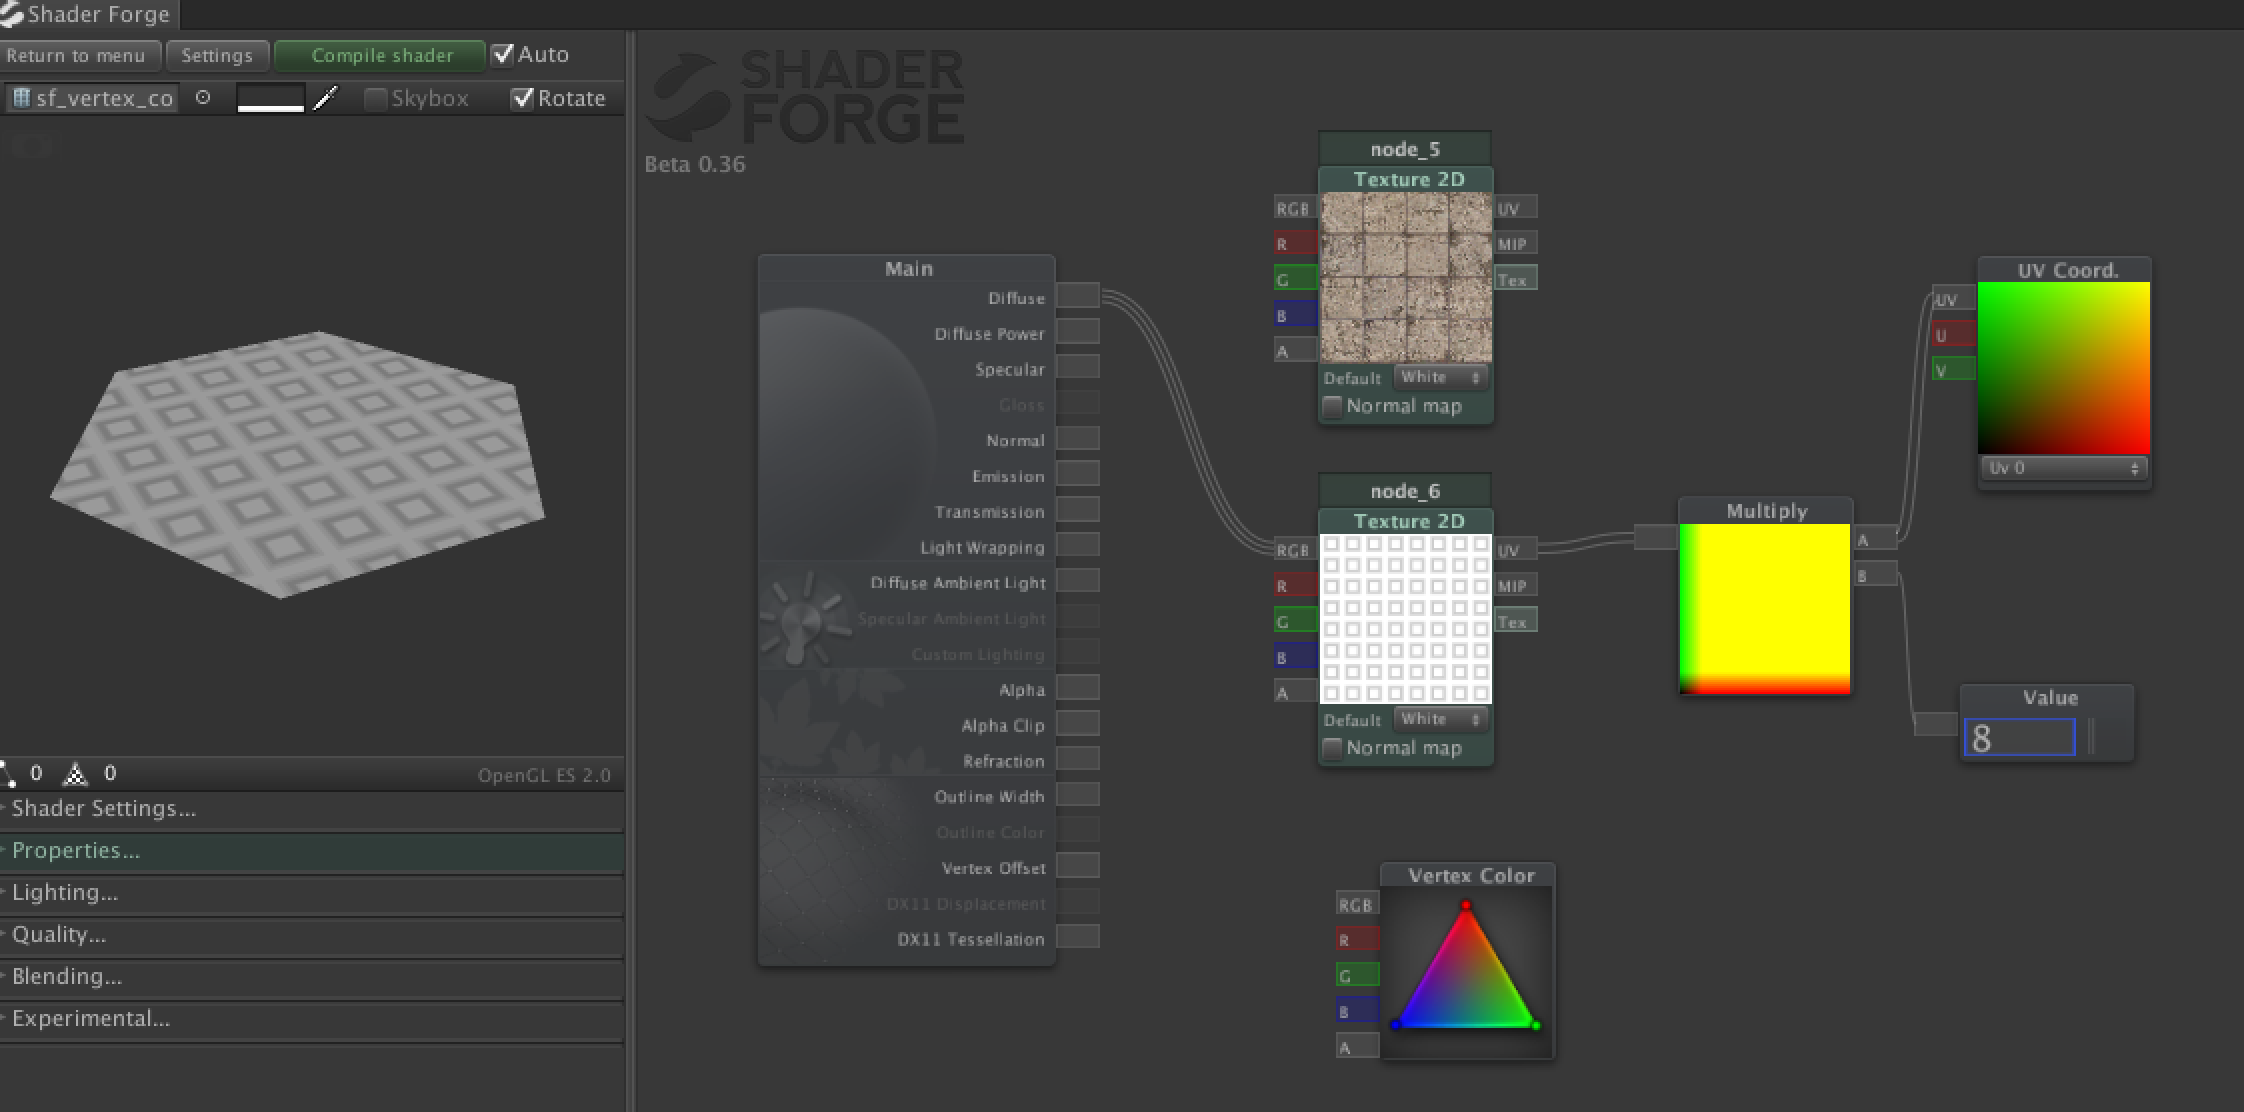Click the mesh grid icon before sf_vertex_co
The image size is (2244, 1112).
point(21,98)
